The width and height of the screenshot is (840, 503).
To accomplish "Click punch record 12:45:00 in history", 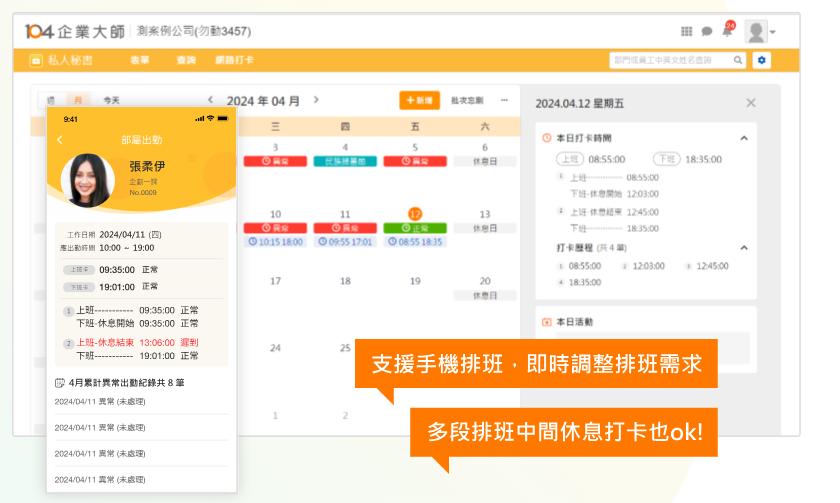I will click(712, 266).
